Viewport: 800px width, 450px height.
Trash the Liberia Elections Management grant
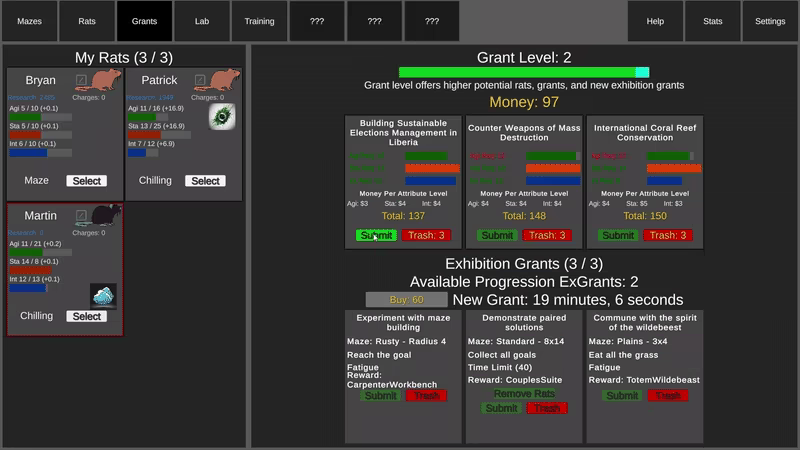click(426, 235)
